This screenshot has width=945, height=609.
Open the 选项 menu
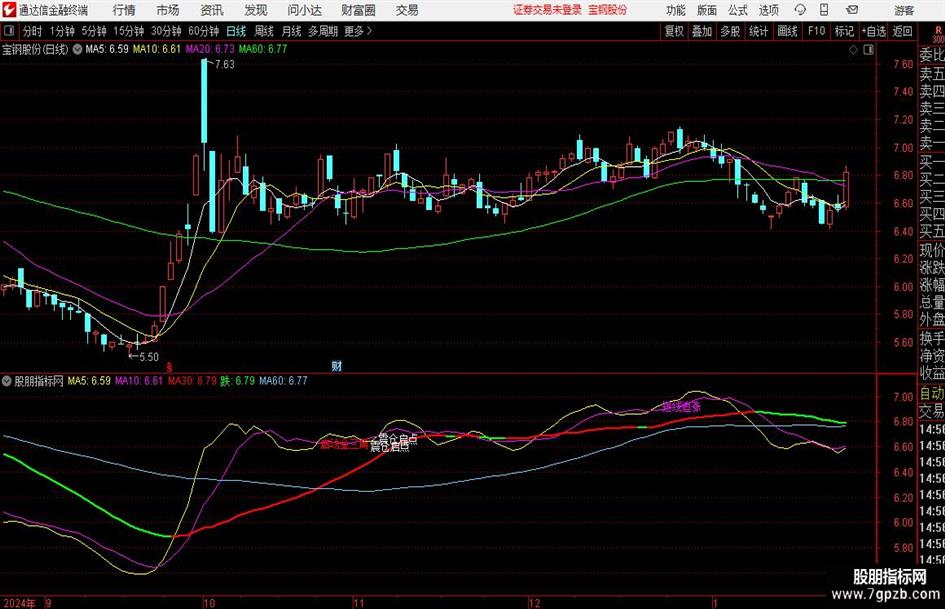click(x=768, y=10)
